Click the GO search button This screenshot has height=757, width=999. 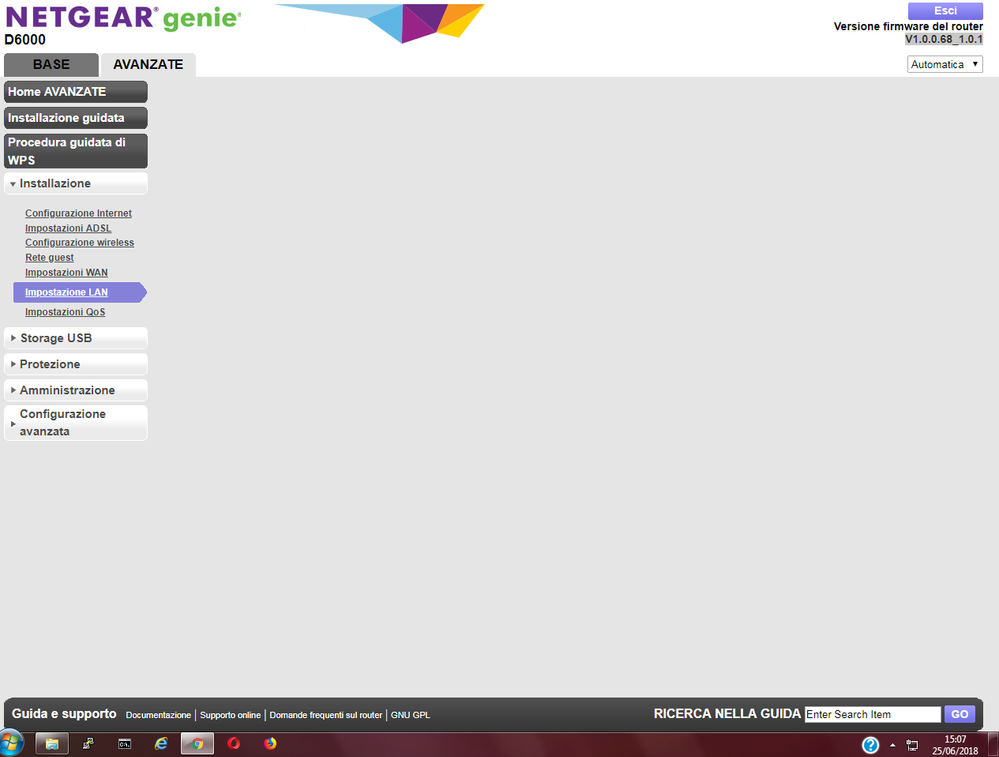pos(959,714)
